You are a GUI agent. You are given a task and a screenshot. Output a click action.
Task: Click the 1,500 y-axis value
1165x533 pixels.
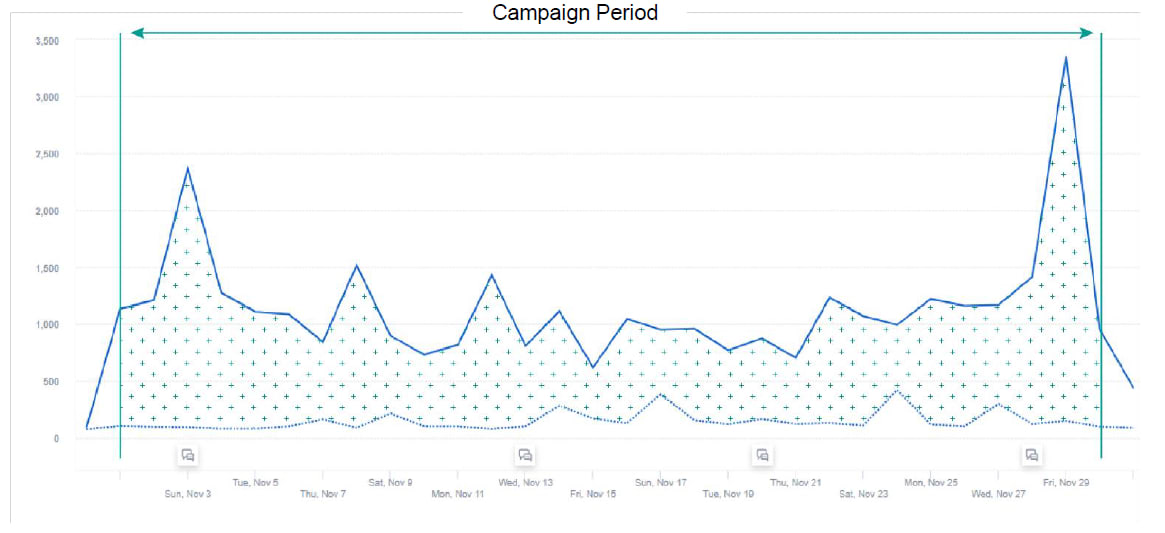pos(47,268)
